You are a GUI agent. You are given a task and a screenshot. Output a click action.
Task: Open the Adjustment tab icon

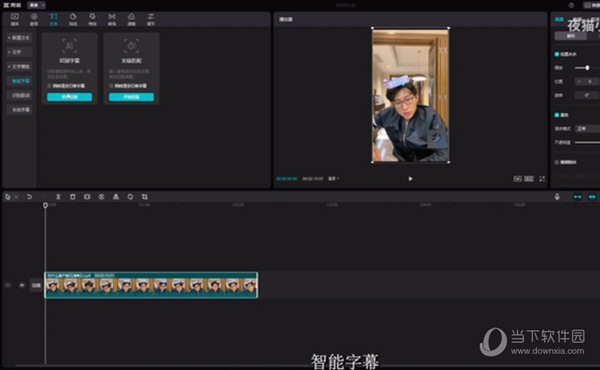click(151, 16)
